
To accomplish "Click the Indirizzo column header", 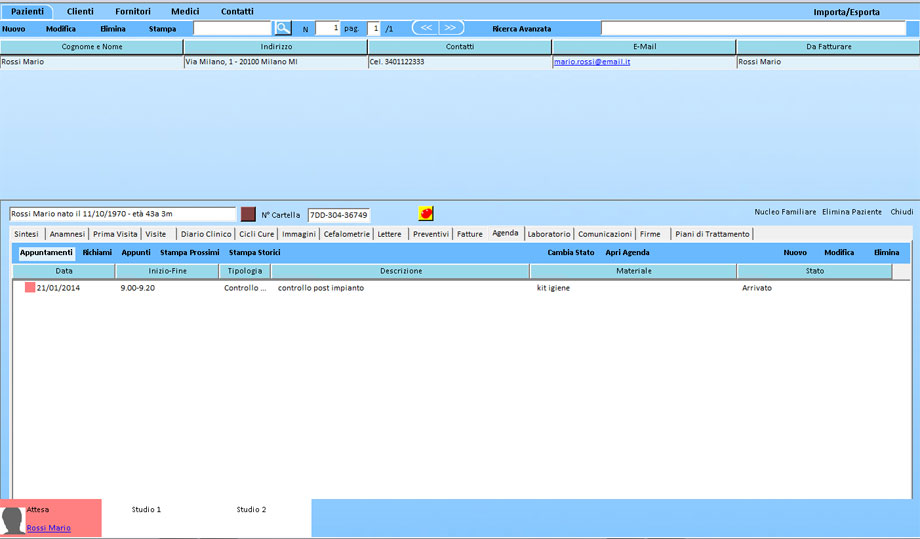I will (276, 47).
